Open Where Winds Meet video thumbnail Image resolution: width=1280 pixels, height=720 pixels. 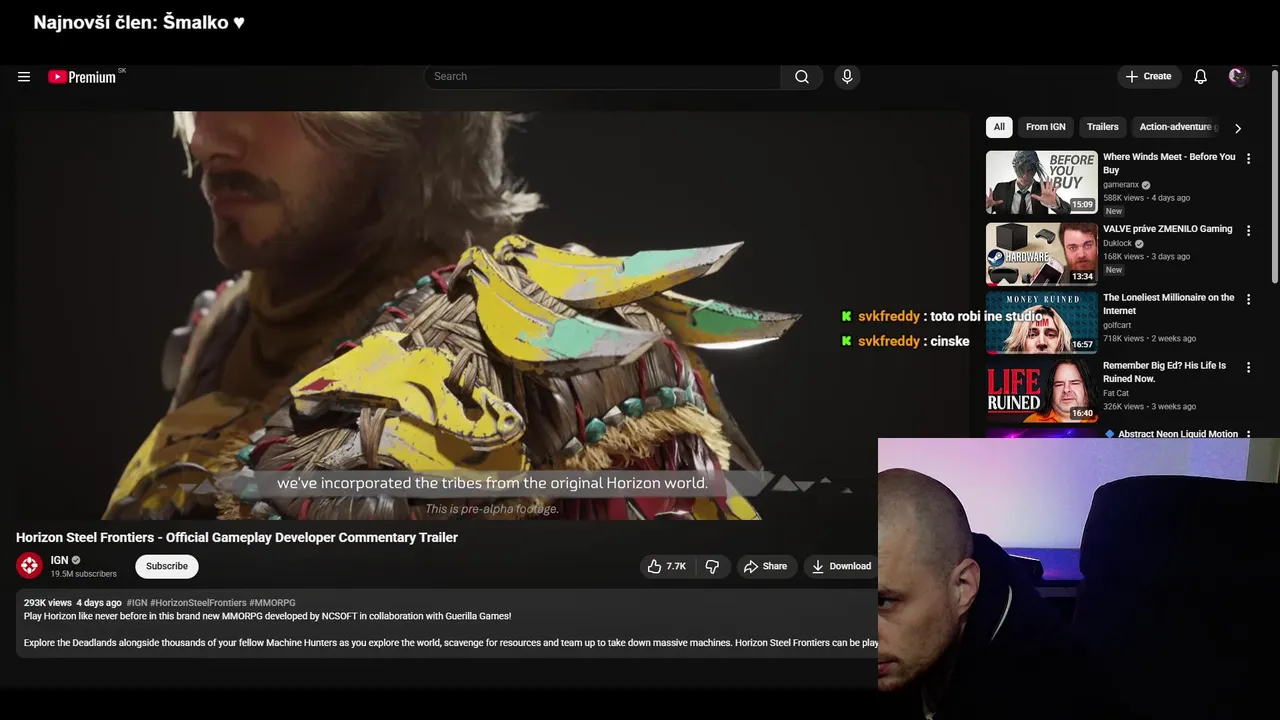point(1042,182)
